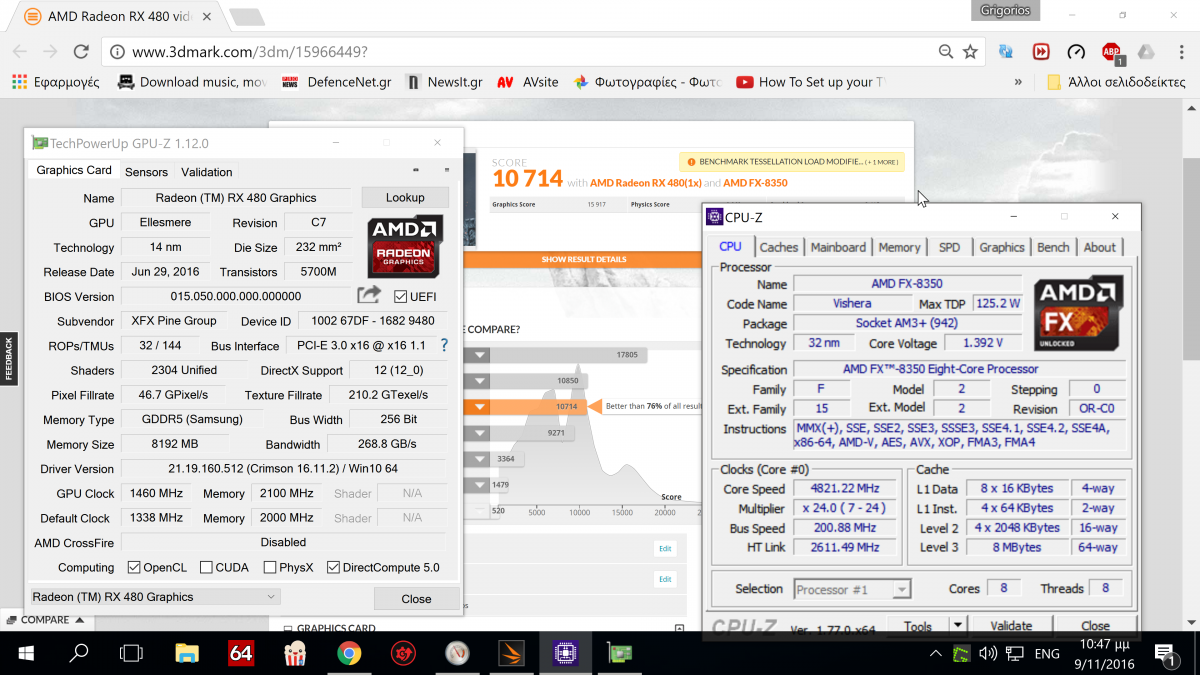The width and height of the screenshot is (1200, 675).
Task: Go back in browser history
Action: 21,52
